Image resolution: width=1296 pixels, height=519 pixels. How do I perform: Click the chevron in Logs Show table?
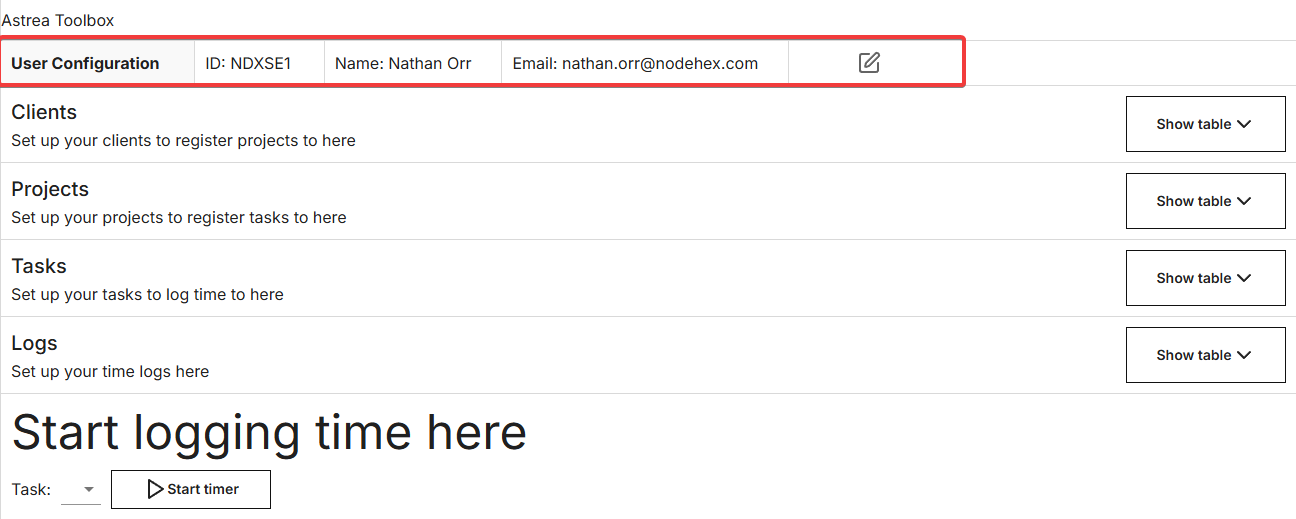pyautogui.click(x=1244, y=355)
